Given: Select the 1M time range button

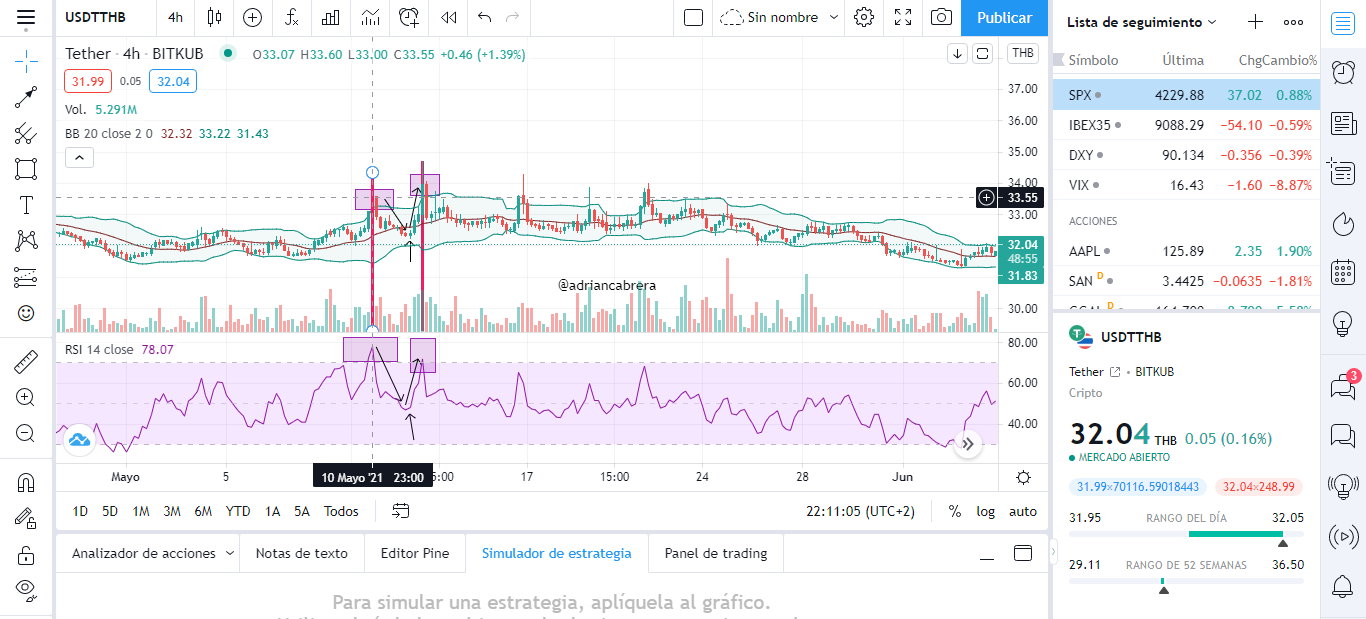Looking at the screenshot, I should pyautogui.click(x=141, y=511).
